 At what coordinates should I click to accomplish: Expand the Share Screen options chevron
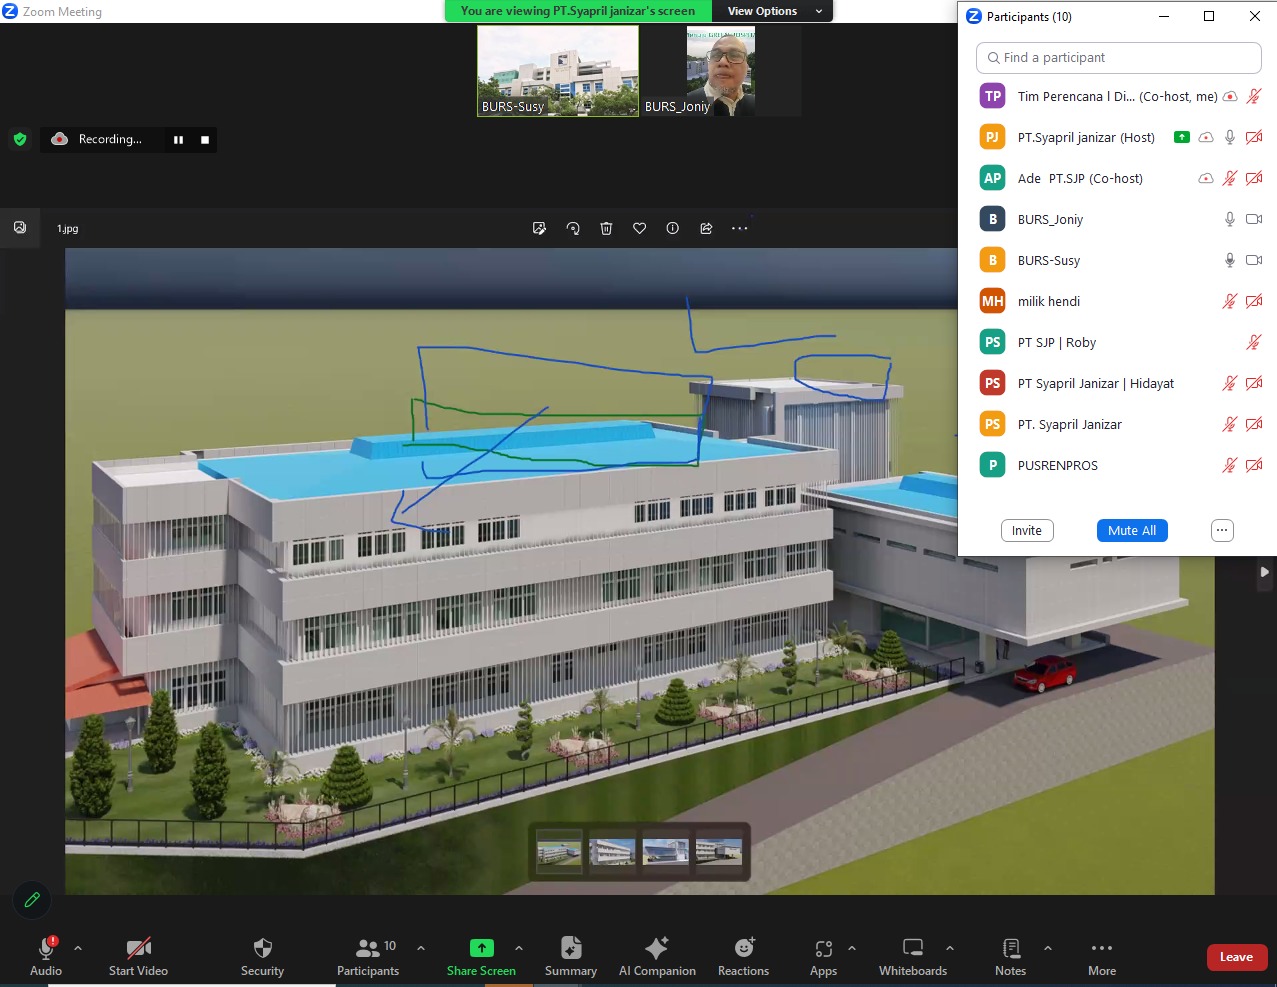point(518,948)
